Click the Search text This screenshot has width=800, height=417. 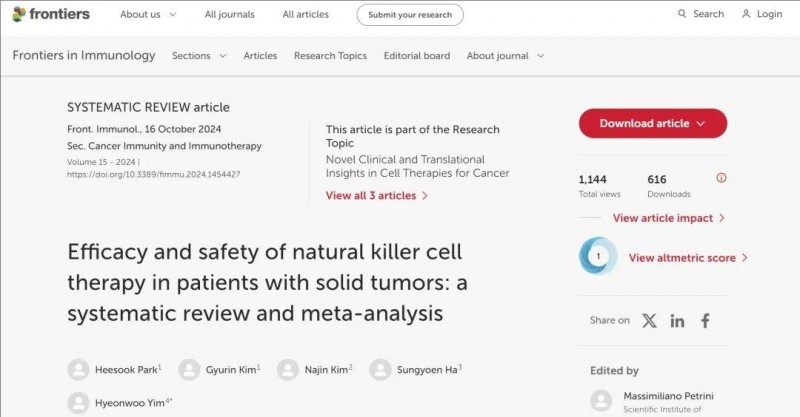point(708,14)
